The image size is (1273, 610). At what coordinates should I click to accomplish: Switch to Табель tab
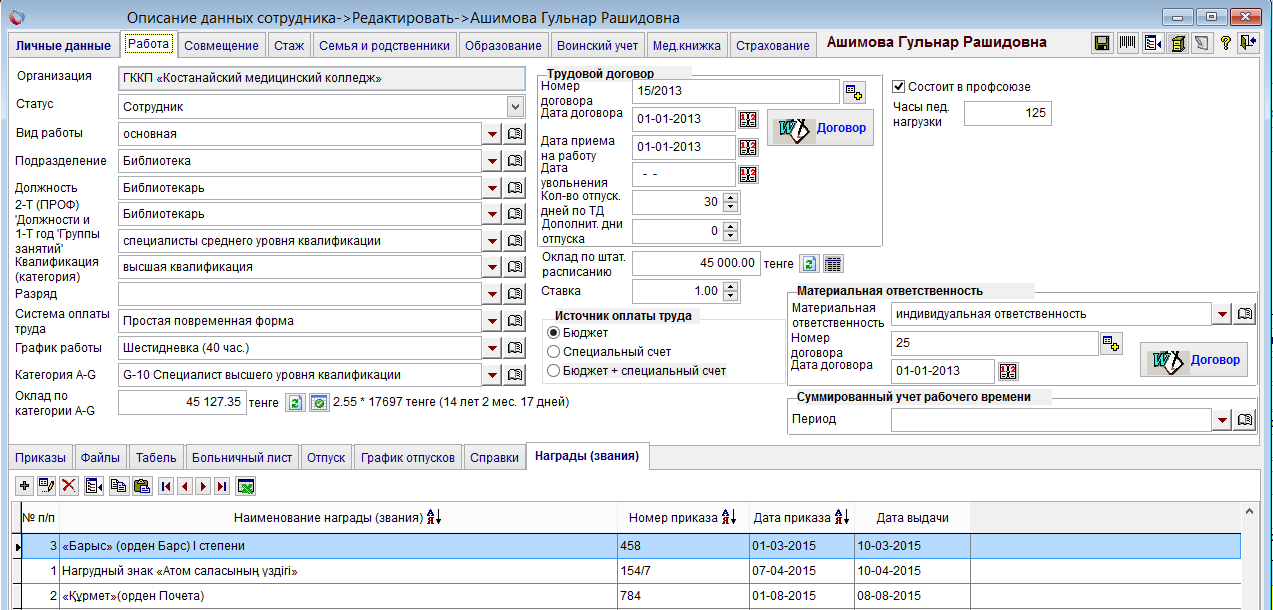(156, 458)
